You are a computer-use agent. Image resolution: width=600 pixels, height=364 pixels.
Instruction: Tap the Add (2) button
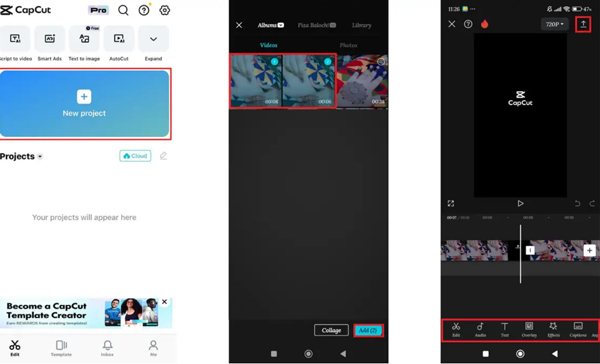pyautogui.click(x=368, y=330)
